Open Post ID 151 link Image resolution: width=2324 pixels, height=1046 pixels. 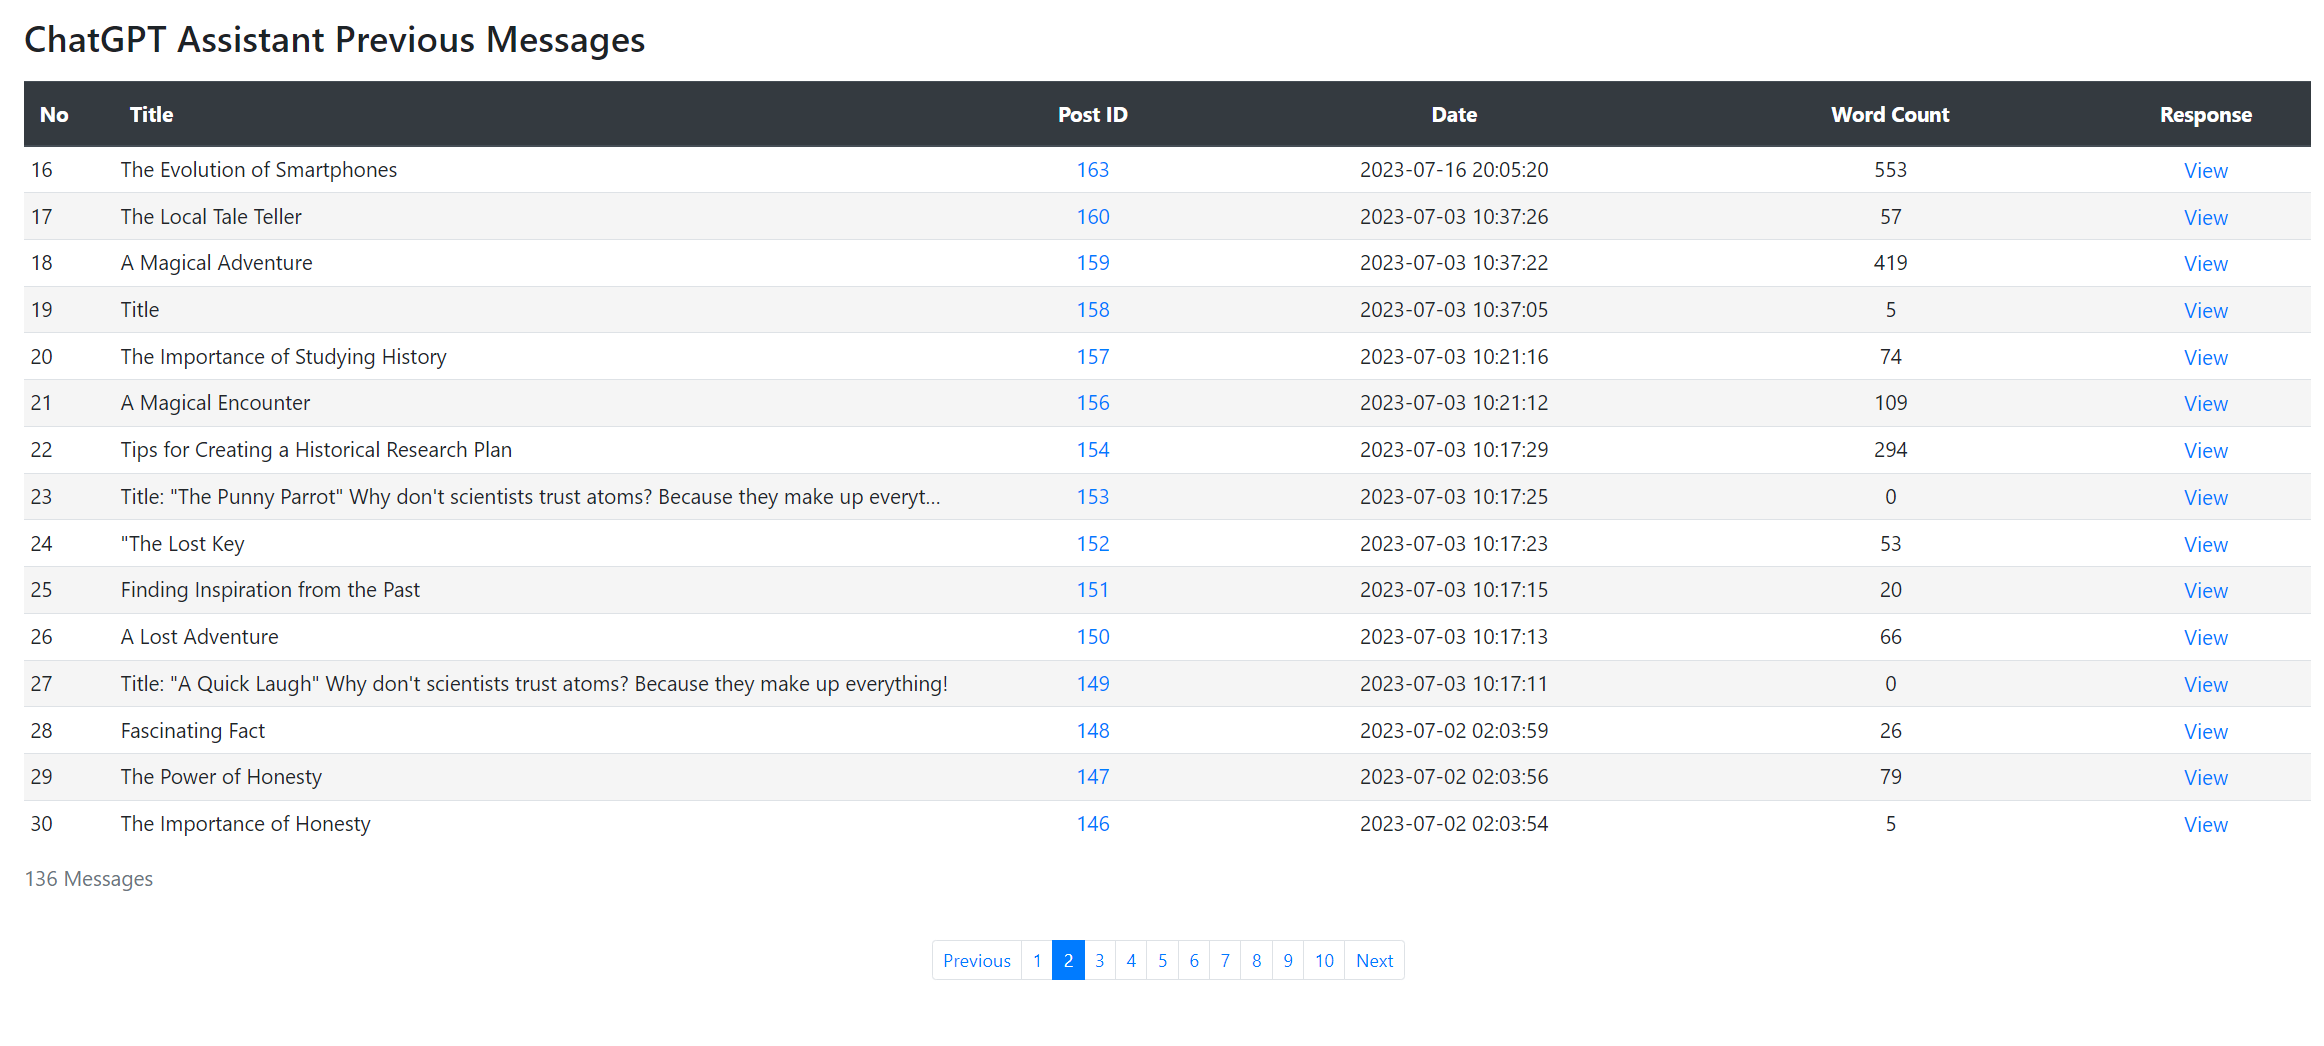[x=1092, y=590]
